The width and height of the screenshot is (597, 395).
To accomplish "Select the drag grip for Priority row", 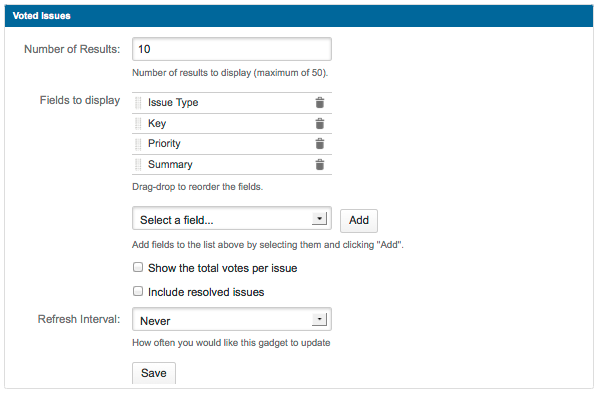I will tap(138, 144).
